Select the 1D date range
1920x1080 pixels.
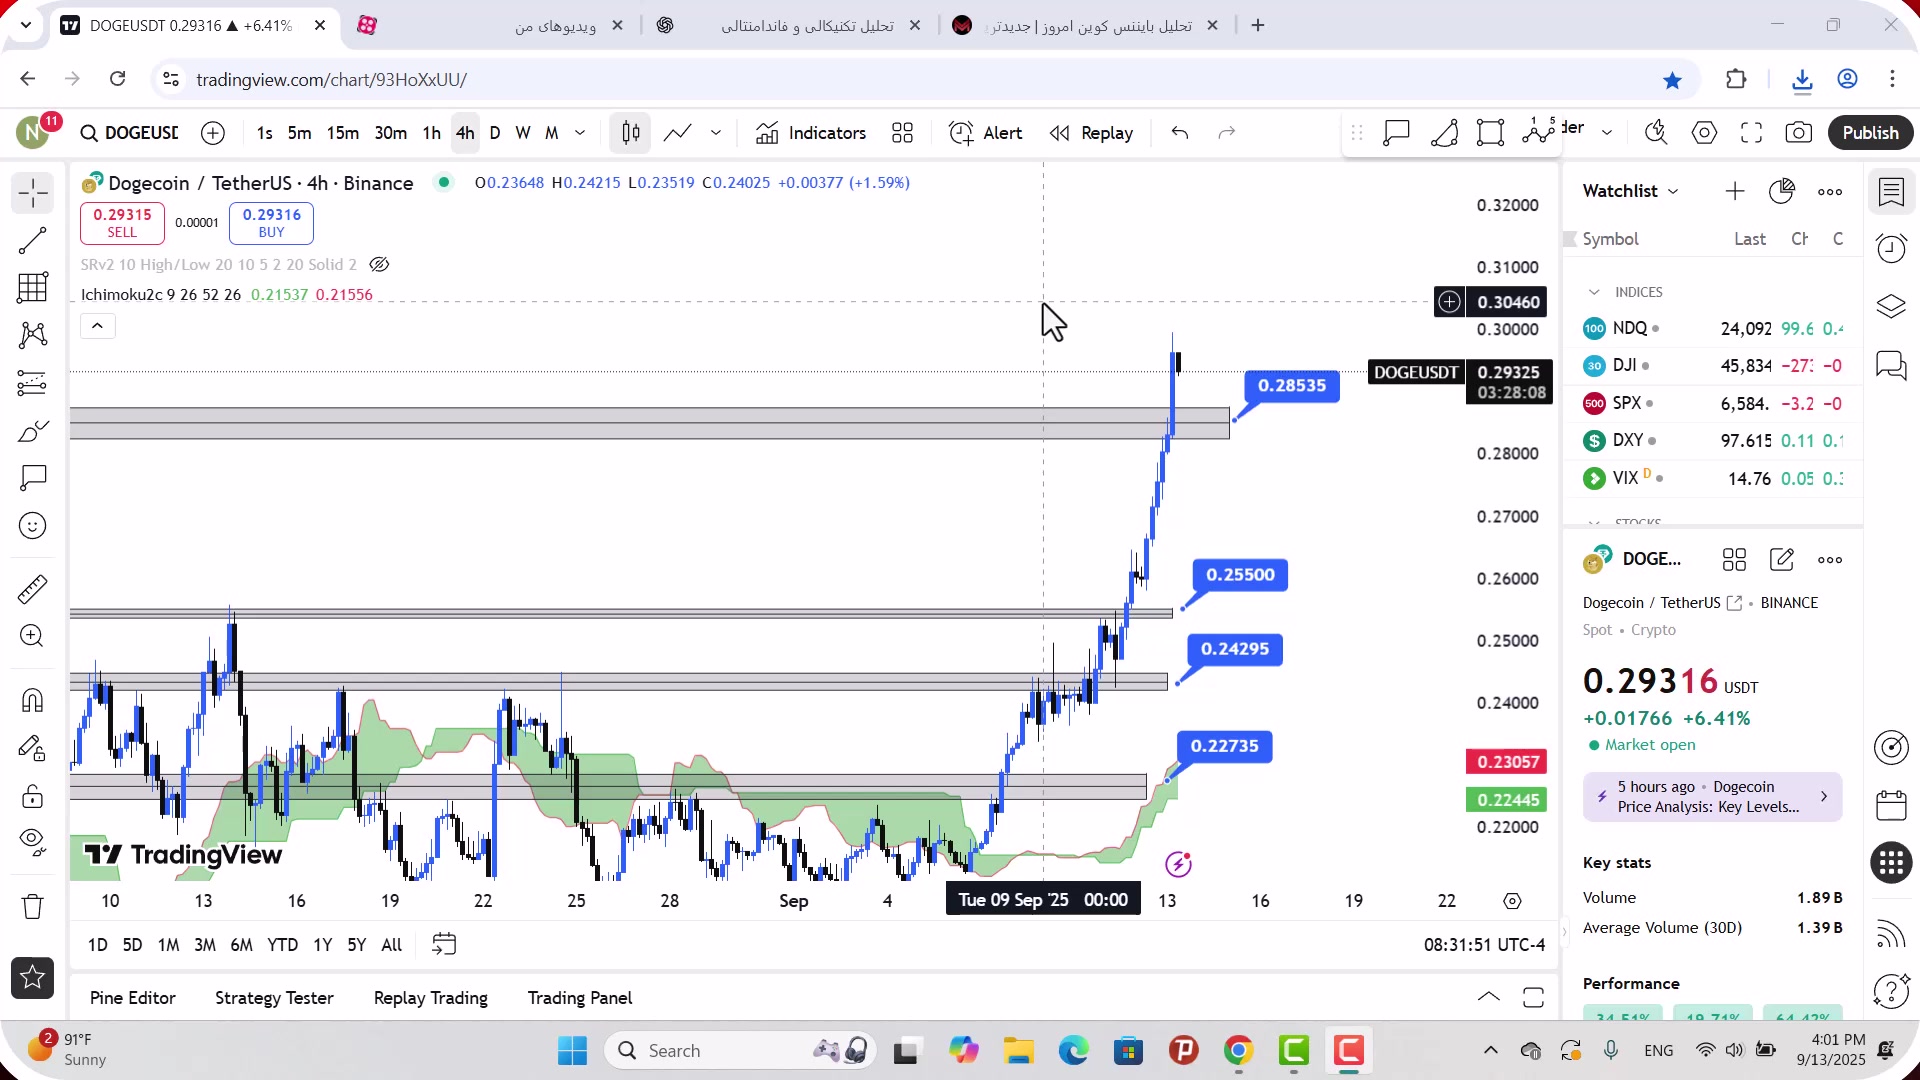click(x=98, y=945)
